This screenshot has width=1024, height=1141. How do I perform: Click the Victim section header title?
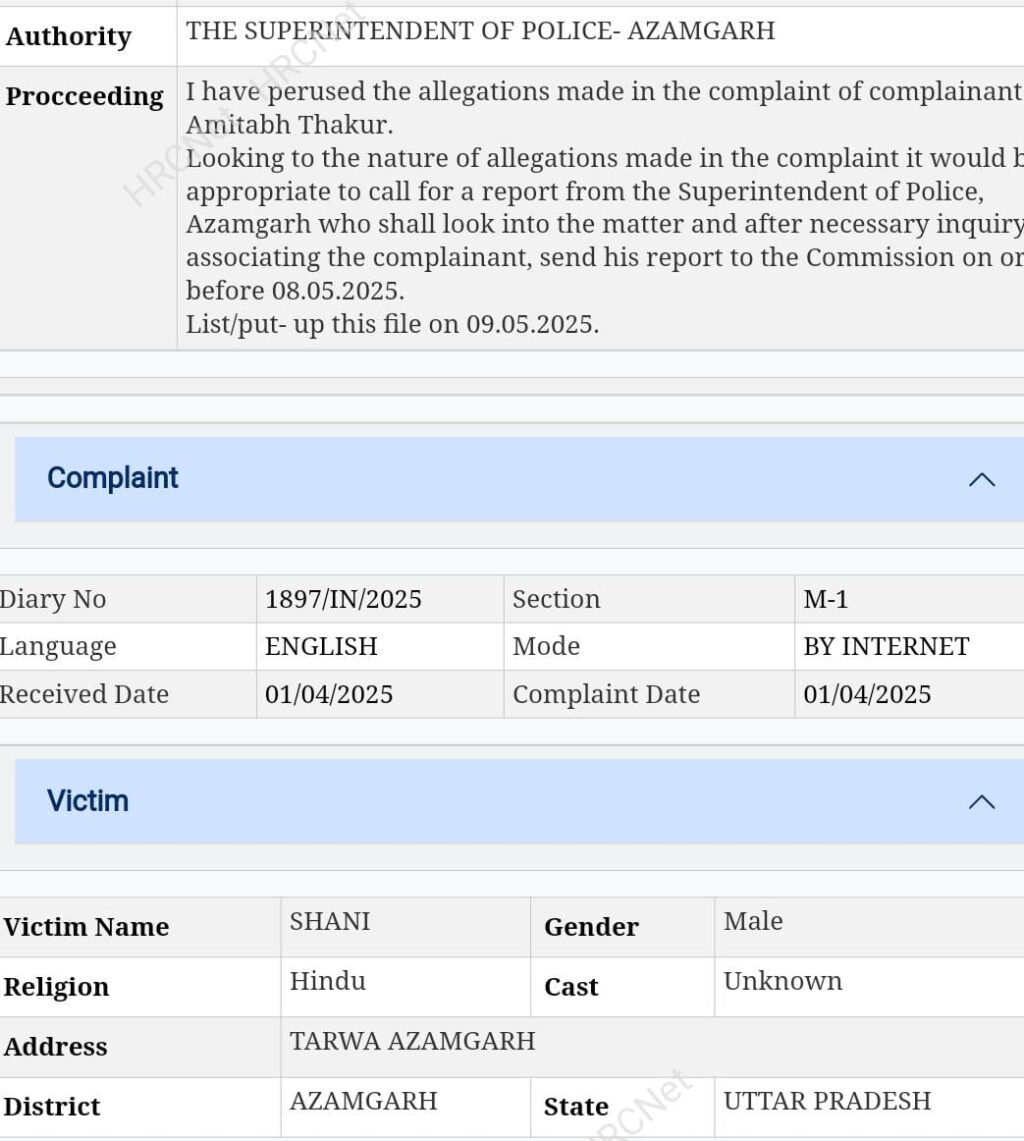pyautogui.click(x=88, y=801)
